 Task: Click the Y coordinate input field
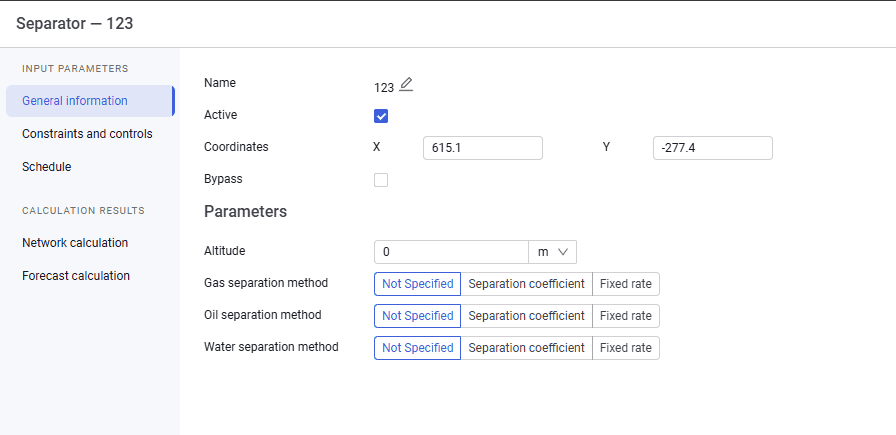713,148
